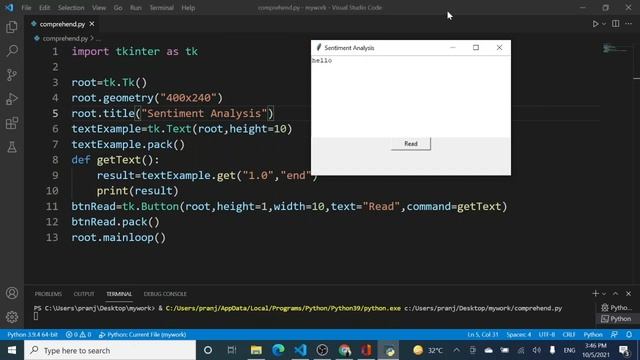The image size is (640, 360).
Task: Open the Run menu
Action: (x=136, y=8)
